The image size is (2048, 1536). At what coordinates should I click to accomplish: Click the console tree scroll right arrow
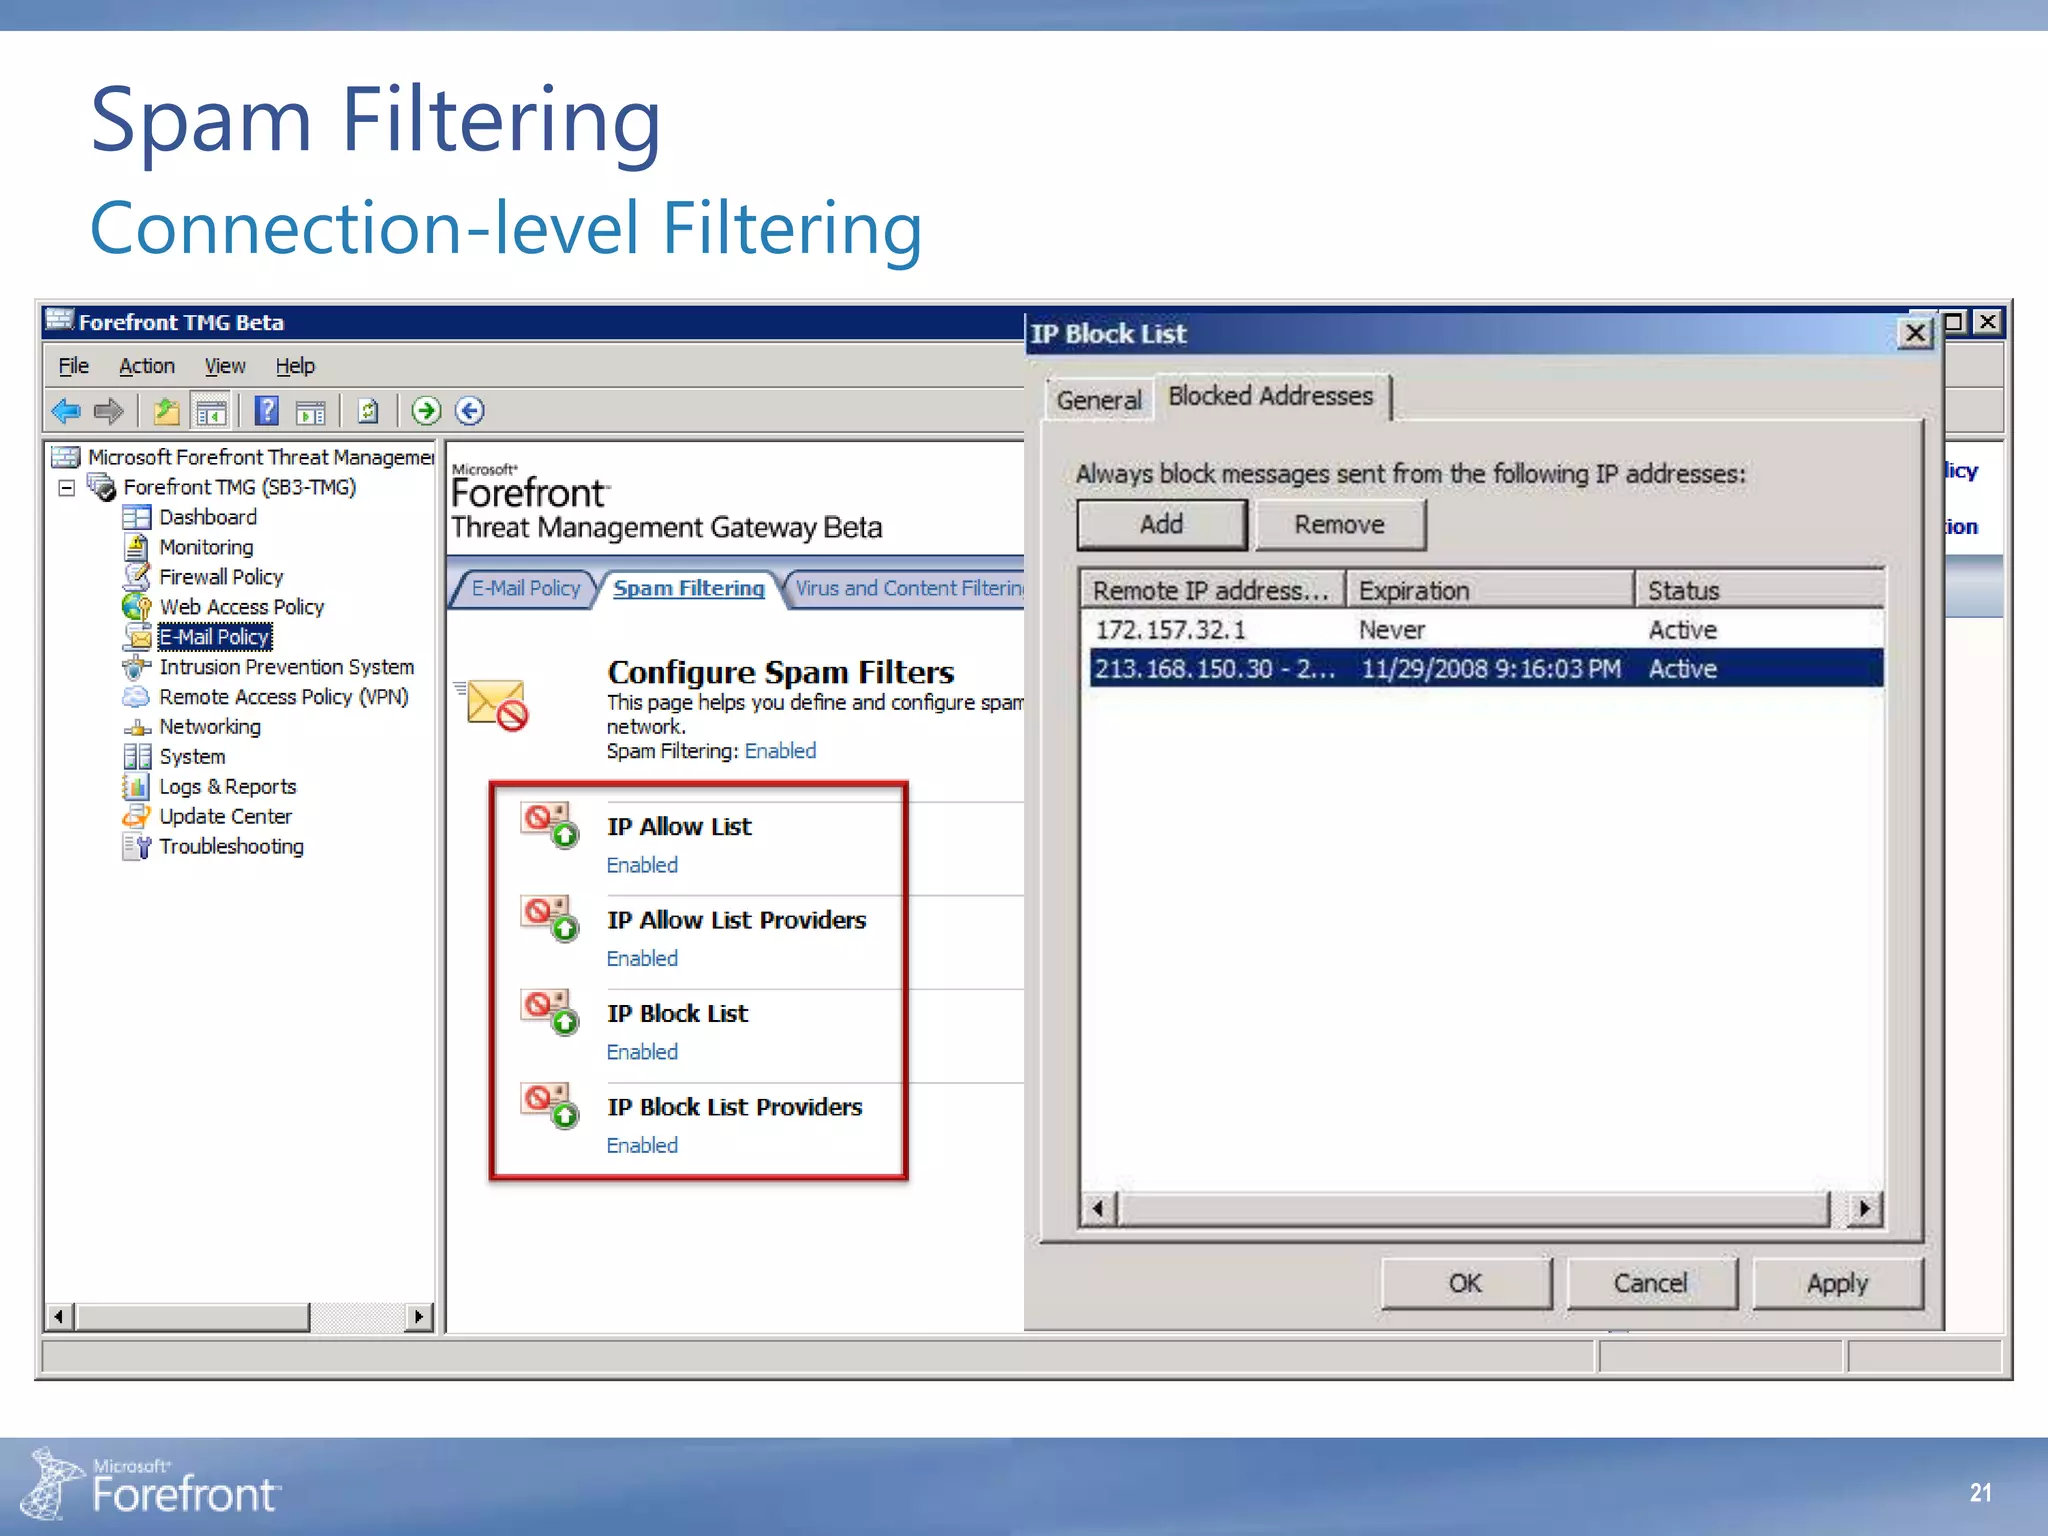[419, 1316]
